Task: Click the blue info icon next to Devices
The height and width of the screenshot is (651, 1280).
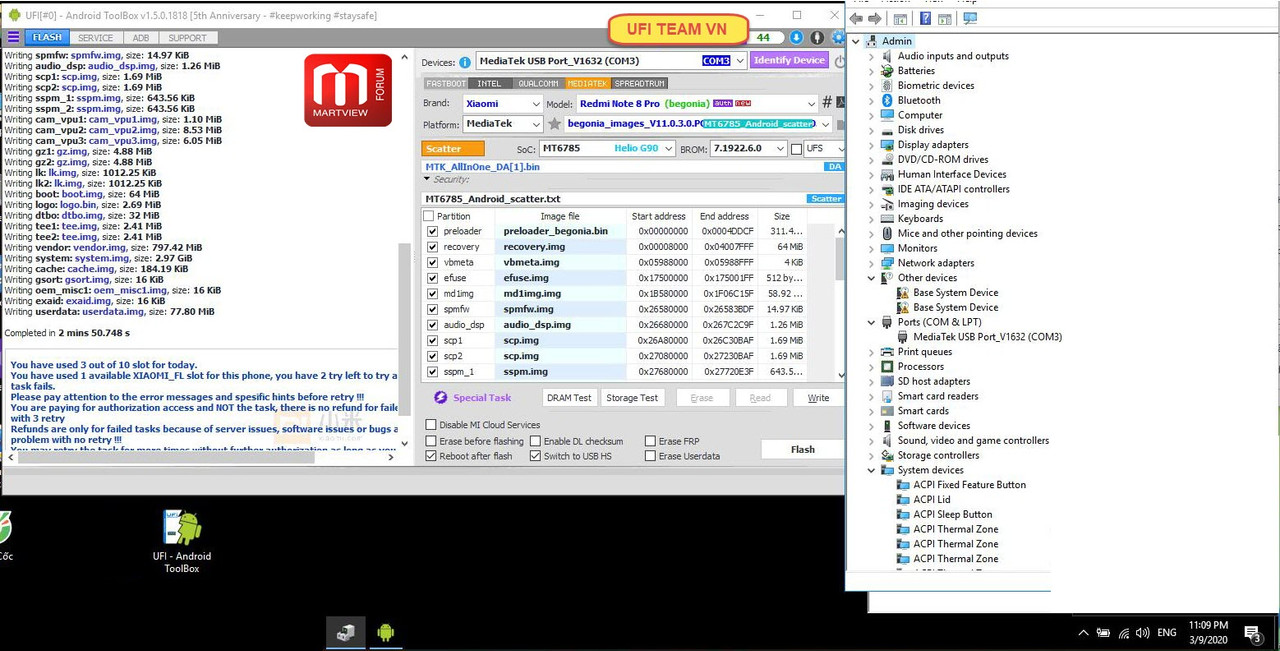Action: tap(465, 62)
